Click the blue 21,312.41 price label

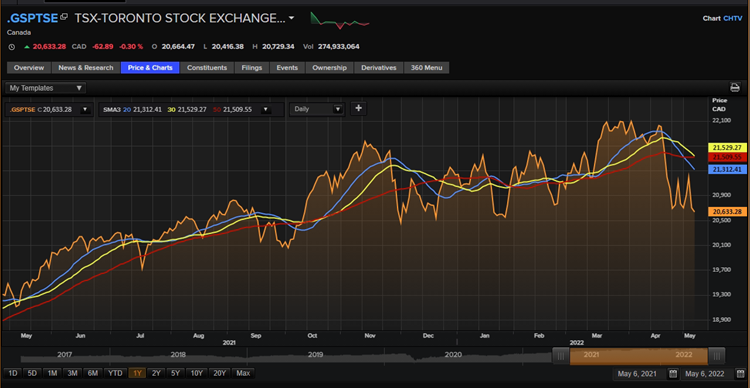727,169
